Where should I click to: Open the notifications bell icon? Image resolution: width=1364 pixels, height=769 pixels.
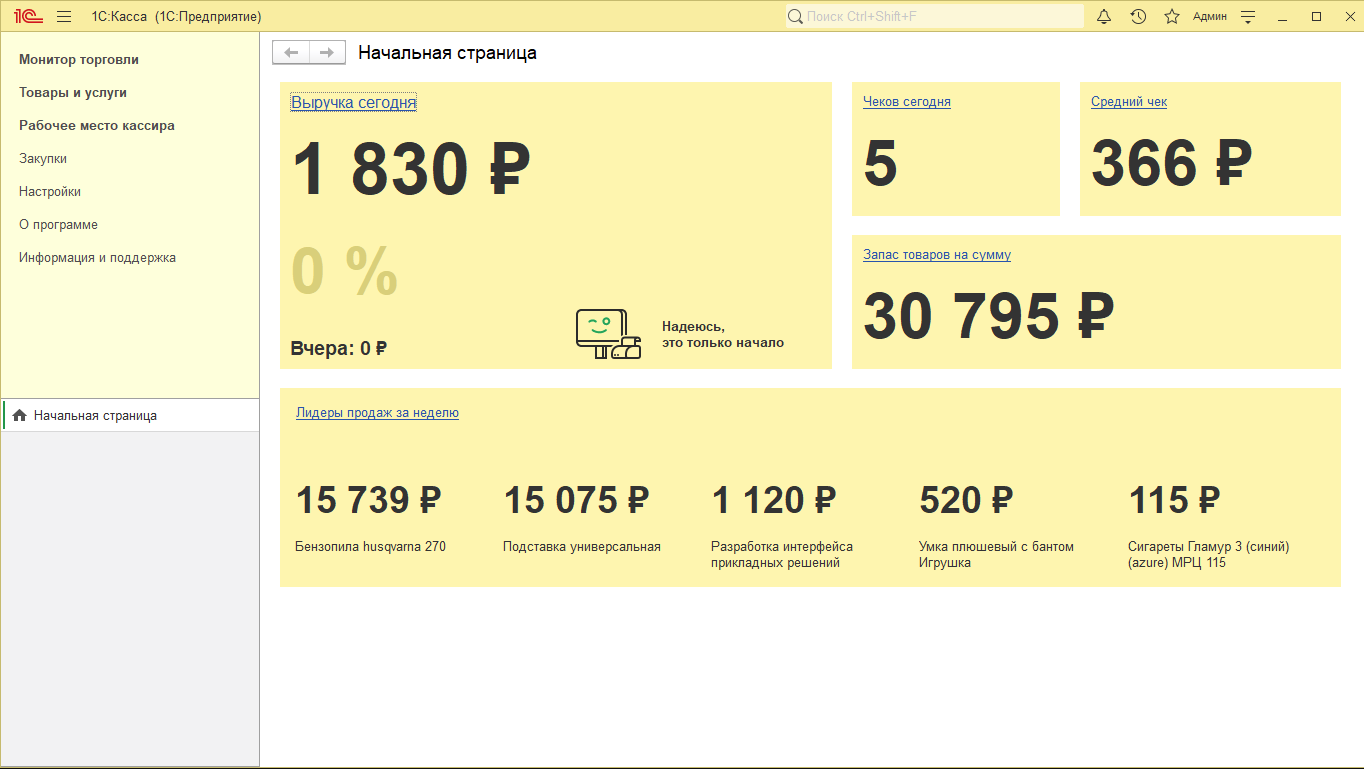tap(1103, 16)
